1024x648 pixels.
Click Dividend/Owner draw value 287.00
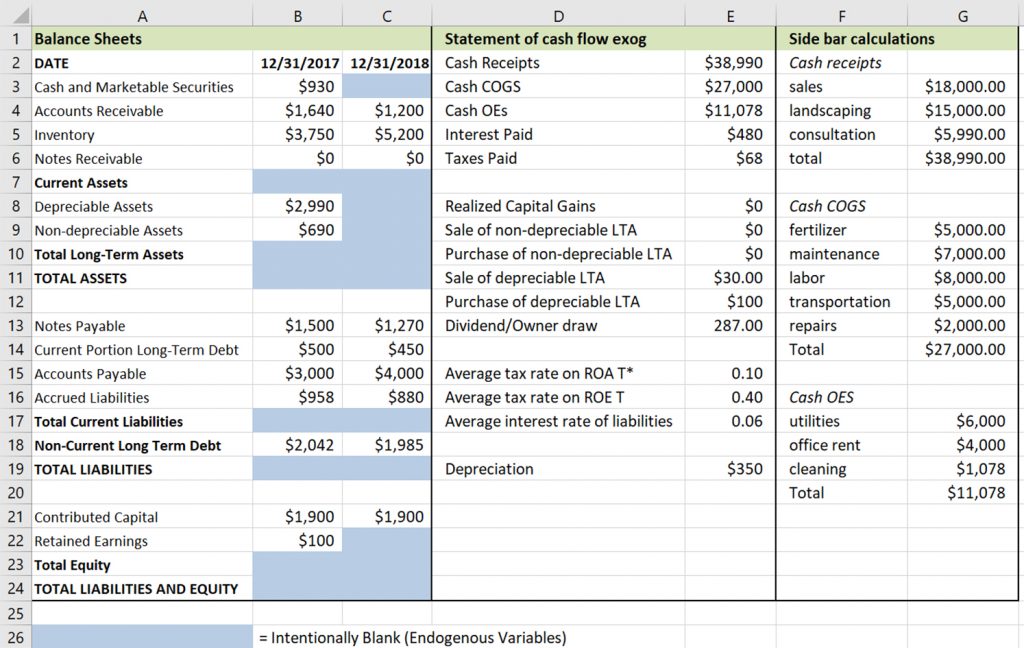(739, 326)
